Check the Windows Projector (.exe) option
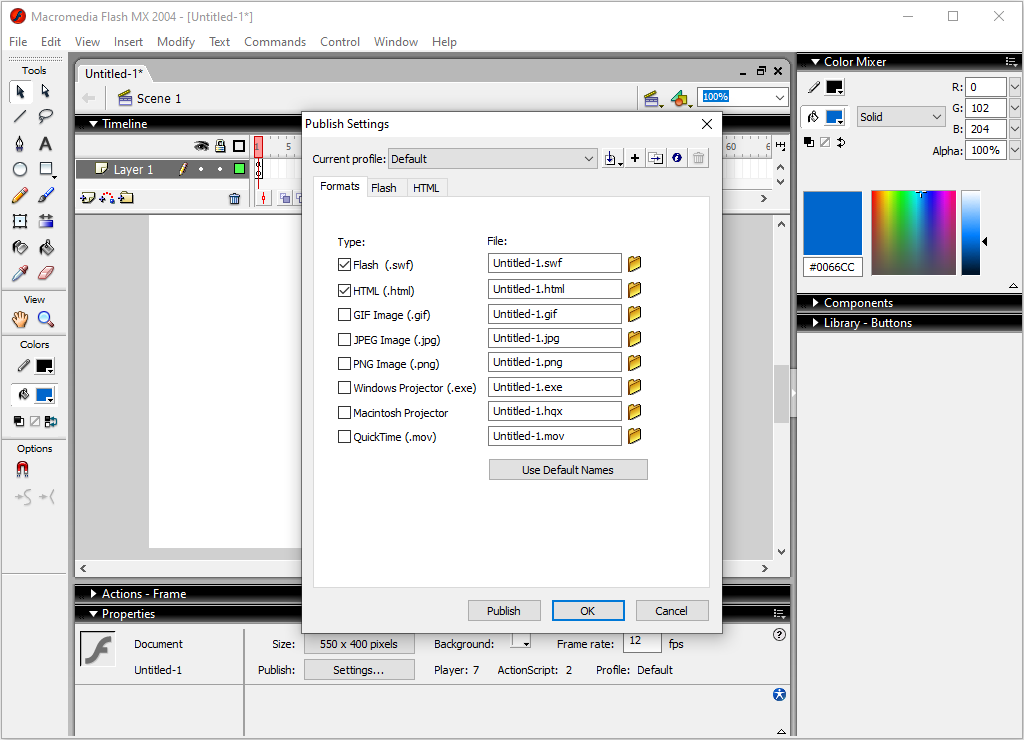 pos(345,388)
